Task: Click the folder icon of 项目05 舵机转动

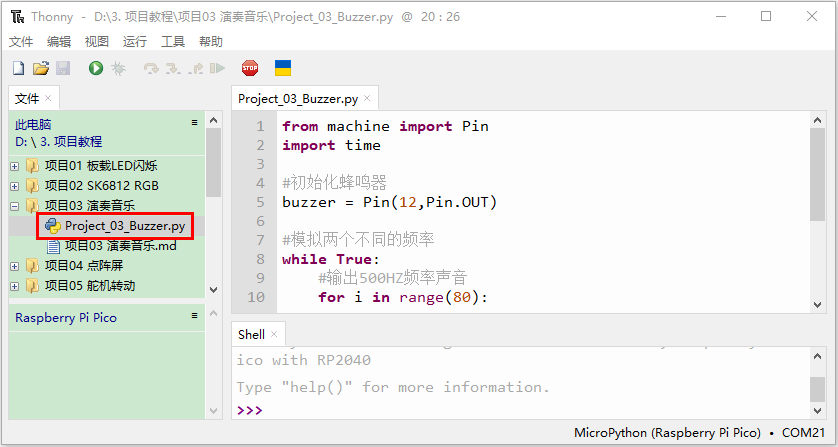Action: [33, 286]
